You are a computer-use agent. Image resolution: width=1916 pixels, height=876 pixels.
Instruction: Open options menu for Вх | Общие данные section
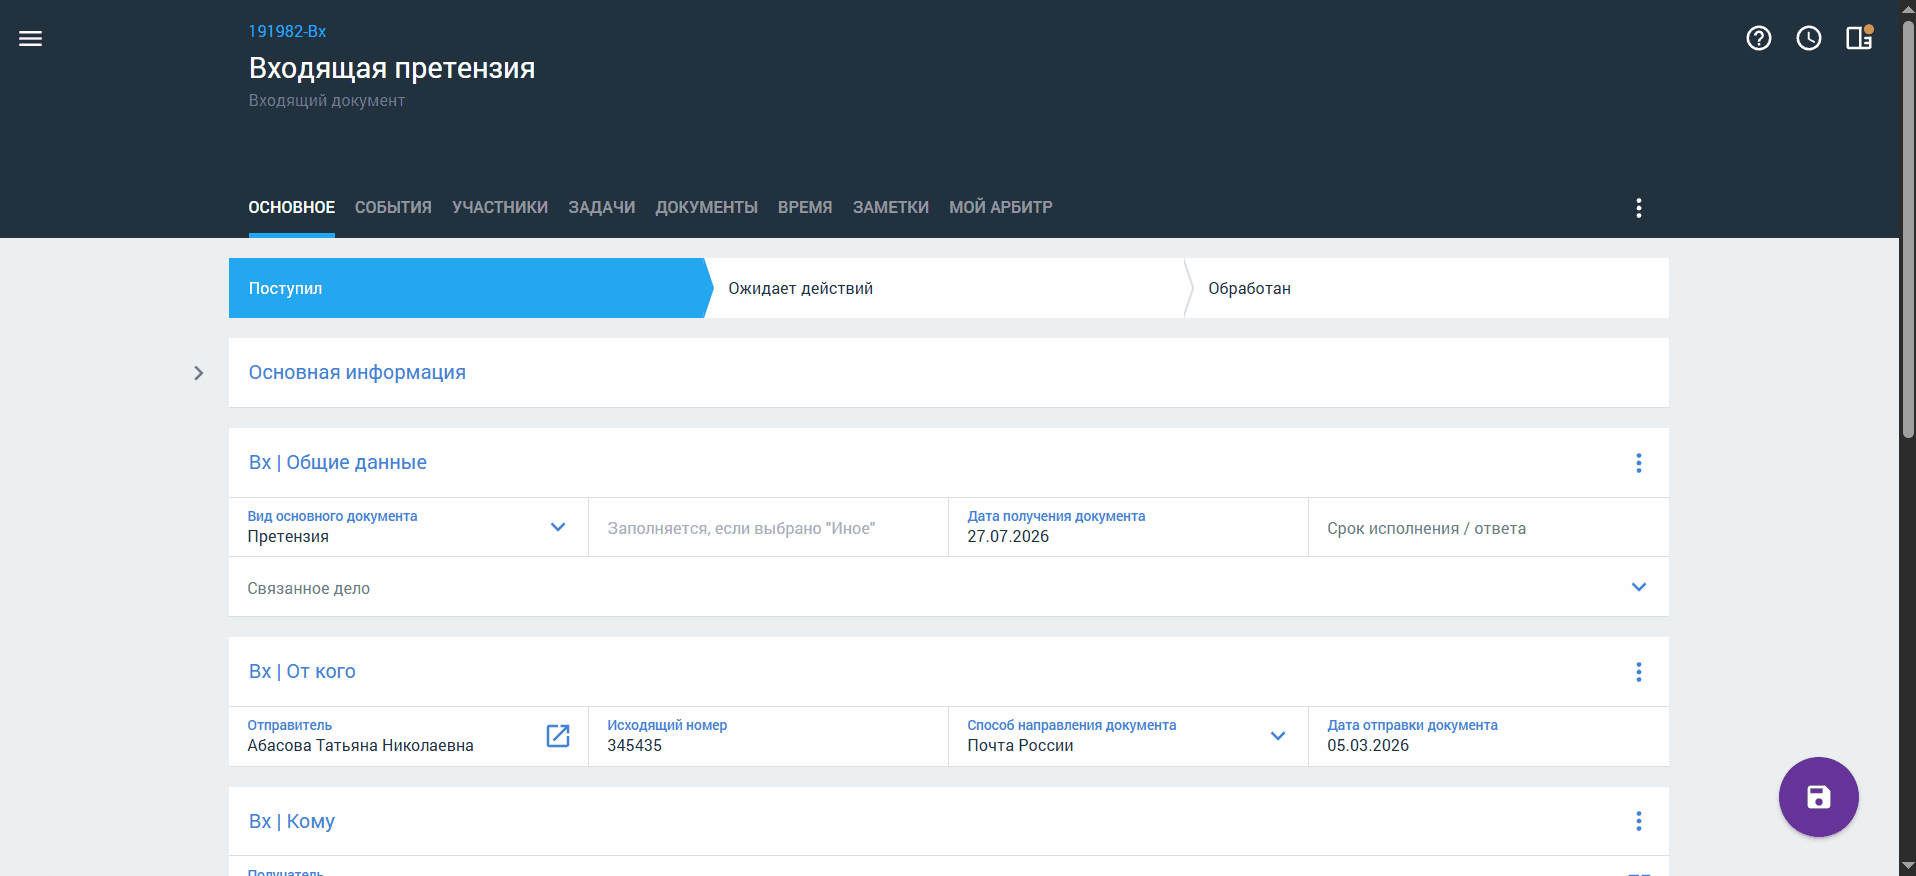[1639, 463]
